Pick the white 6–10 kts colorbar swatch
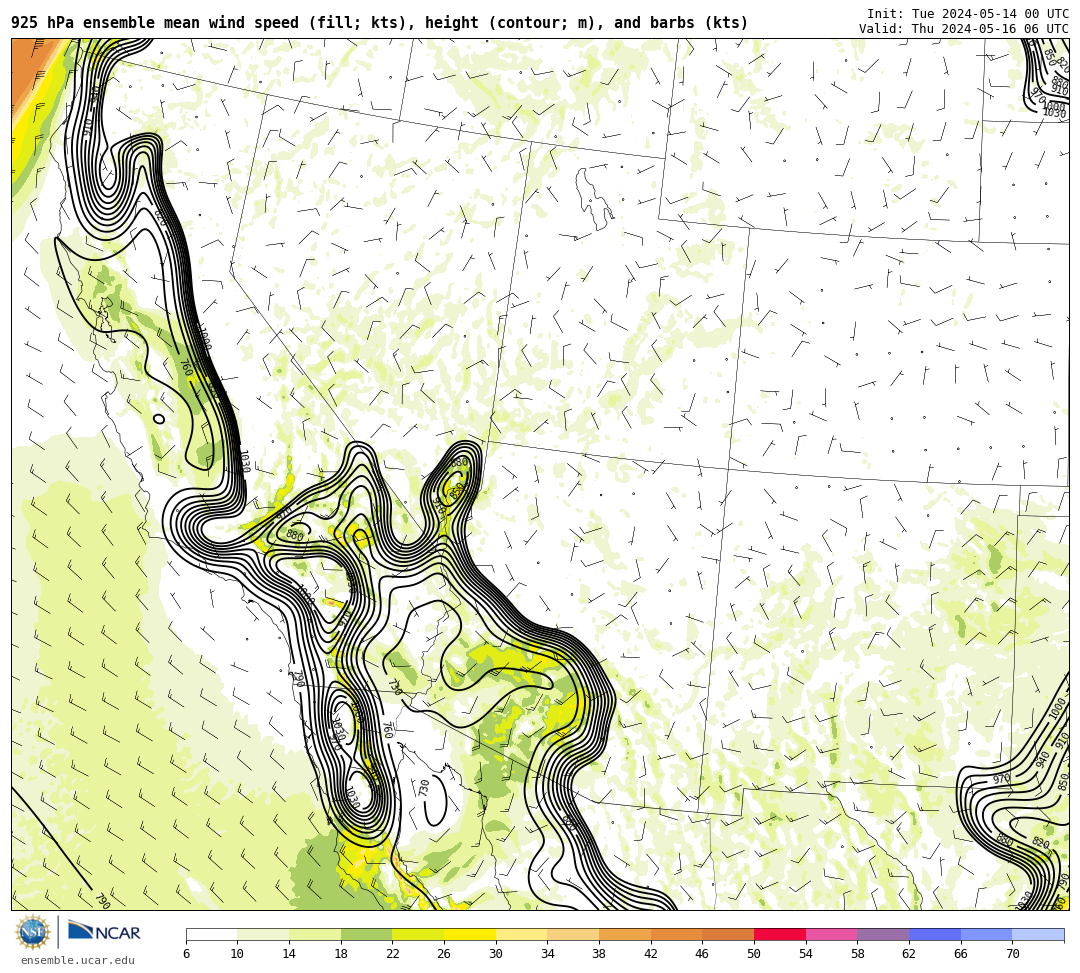Viewport: 1080px width, 973px height. tap(211, 934)
